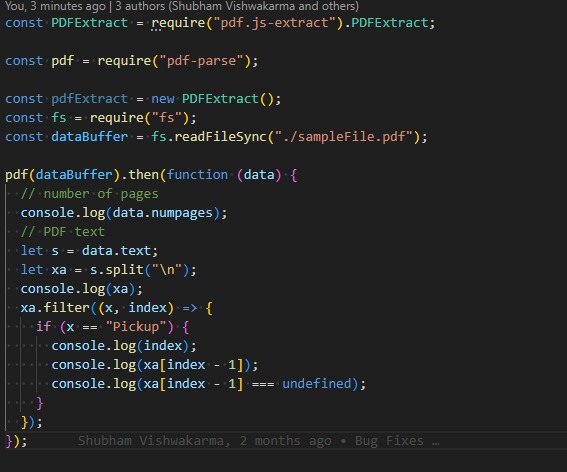Click 'PDFExtract' in the first const declaration
The height and width of the screenshot is (472, 567).
[89, 23]
